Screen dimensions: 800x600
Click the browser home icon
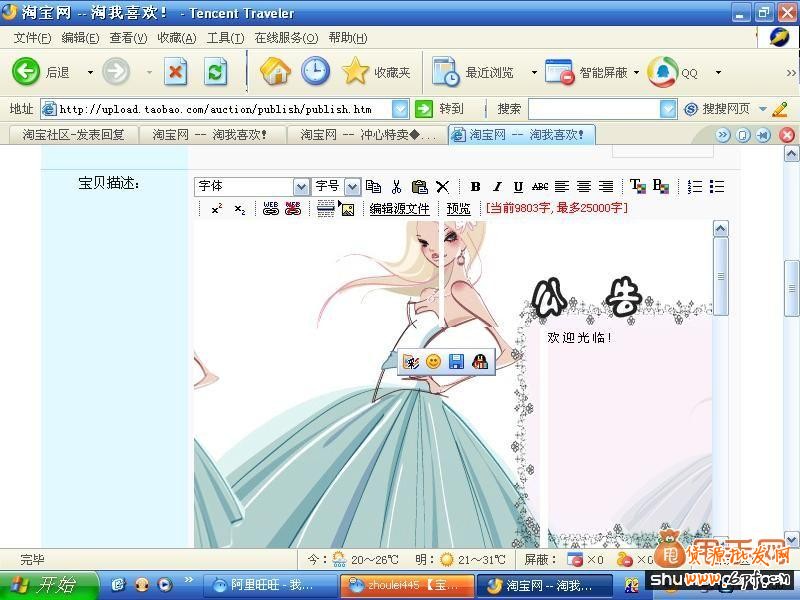[275, 72]
